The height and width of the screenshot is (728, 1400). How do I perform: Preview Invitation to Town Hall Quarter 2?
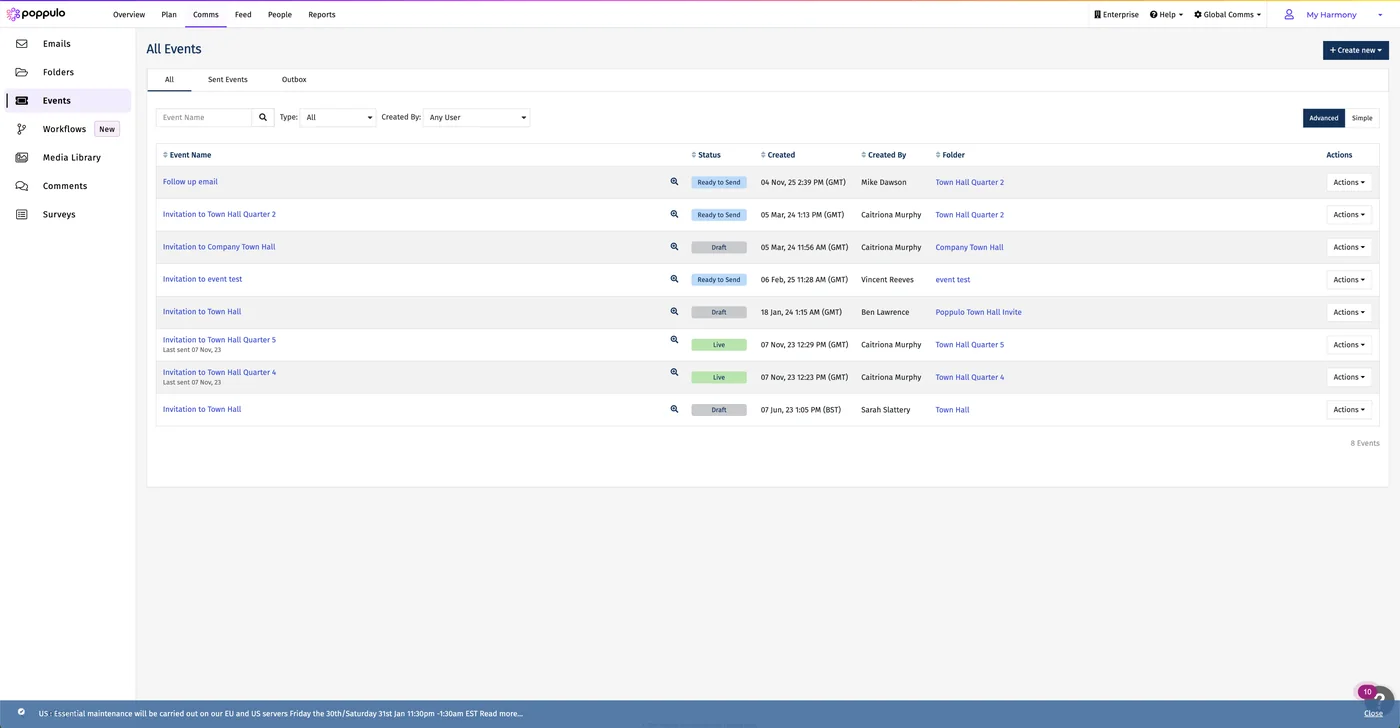tap(674, 214)
